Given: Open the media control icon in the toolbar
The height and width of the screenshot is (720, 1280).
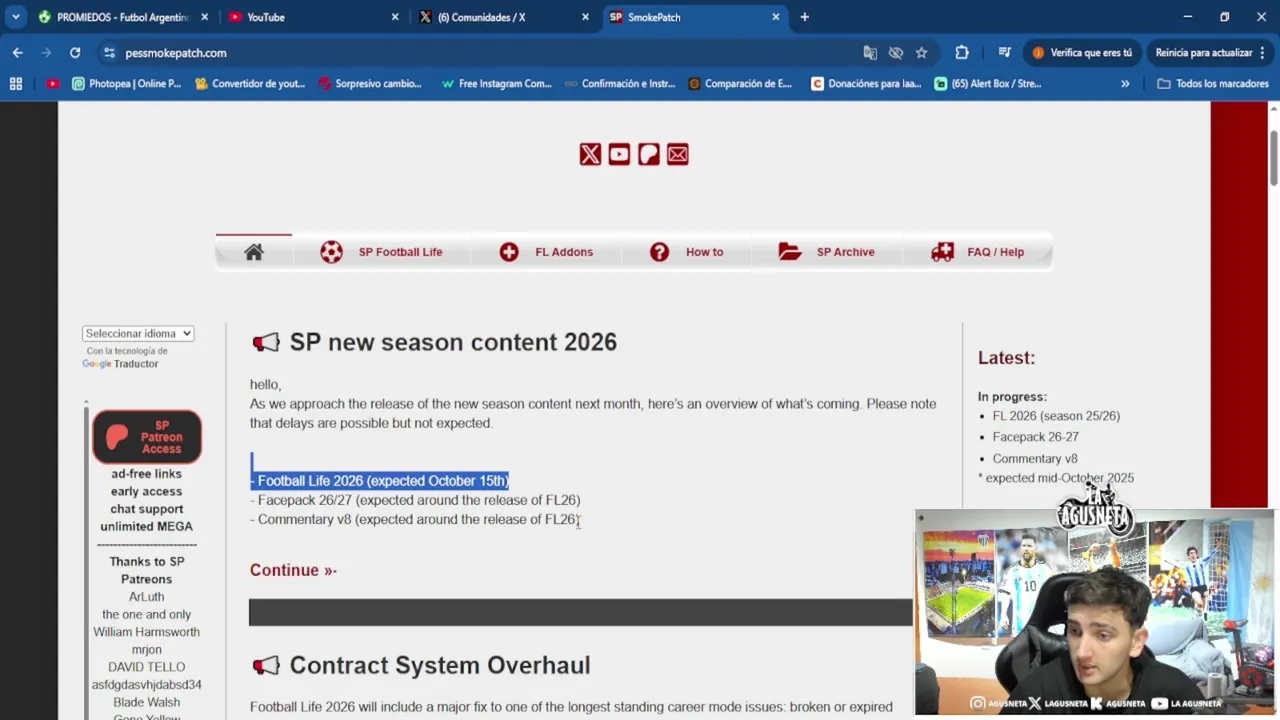Looking at the screenshot, I should pyautogui.click(x=1005, y=53).
